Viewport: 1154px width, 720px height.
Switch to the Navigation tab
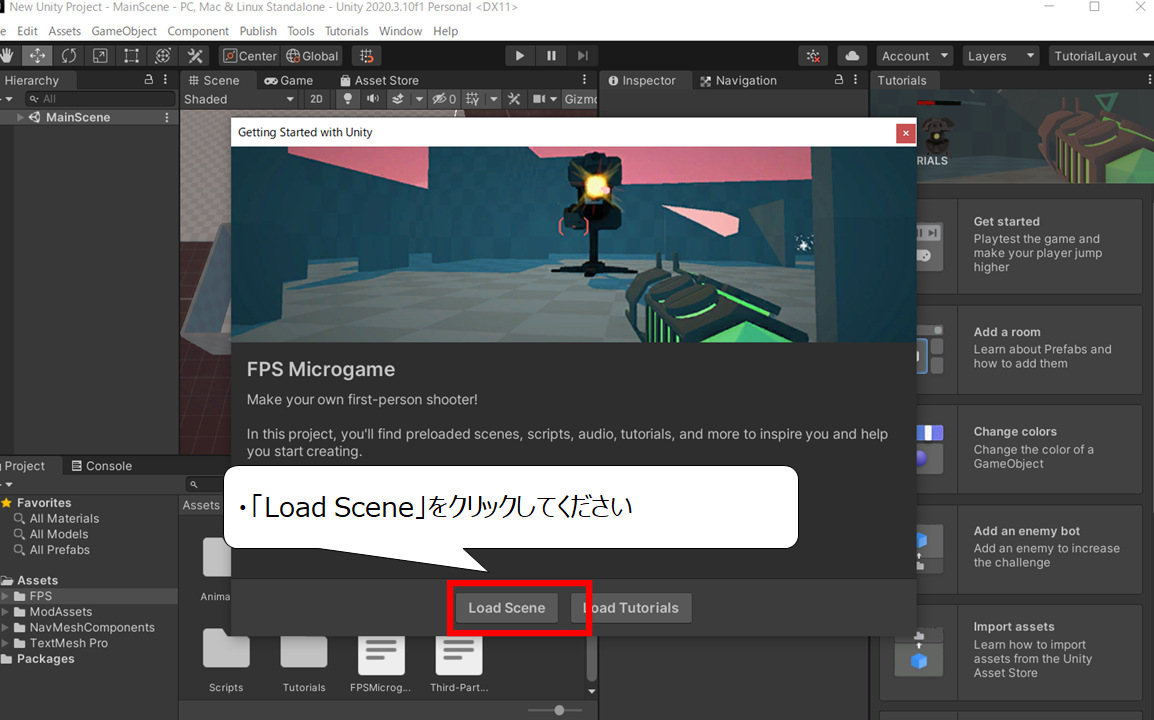[x=738, y=80]
